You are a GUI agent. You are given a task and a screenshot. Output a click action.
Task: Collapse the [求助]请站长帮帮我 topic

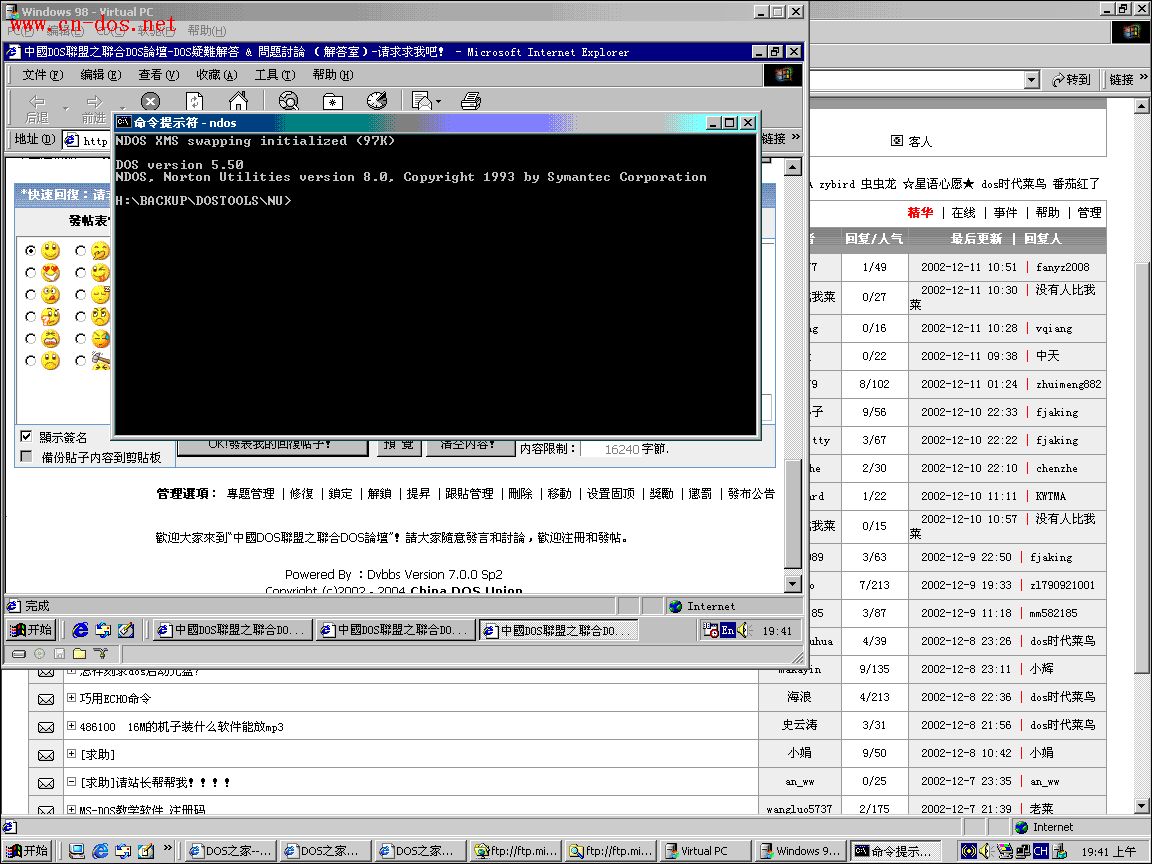pos(71,782)
